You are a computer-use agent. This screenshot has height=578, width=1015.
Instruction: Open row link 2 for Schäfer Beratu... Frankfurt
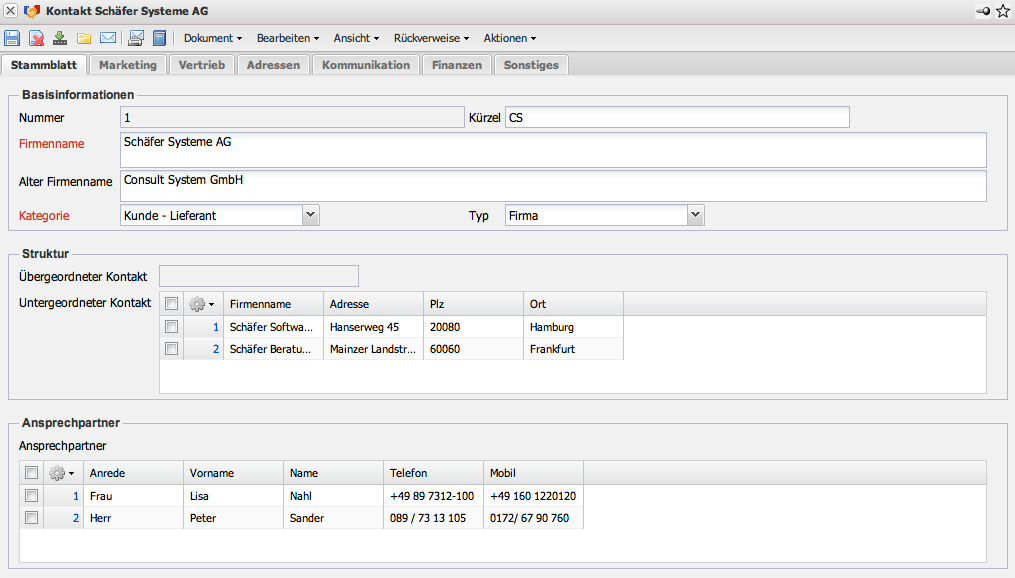[215, 349]
